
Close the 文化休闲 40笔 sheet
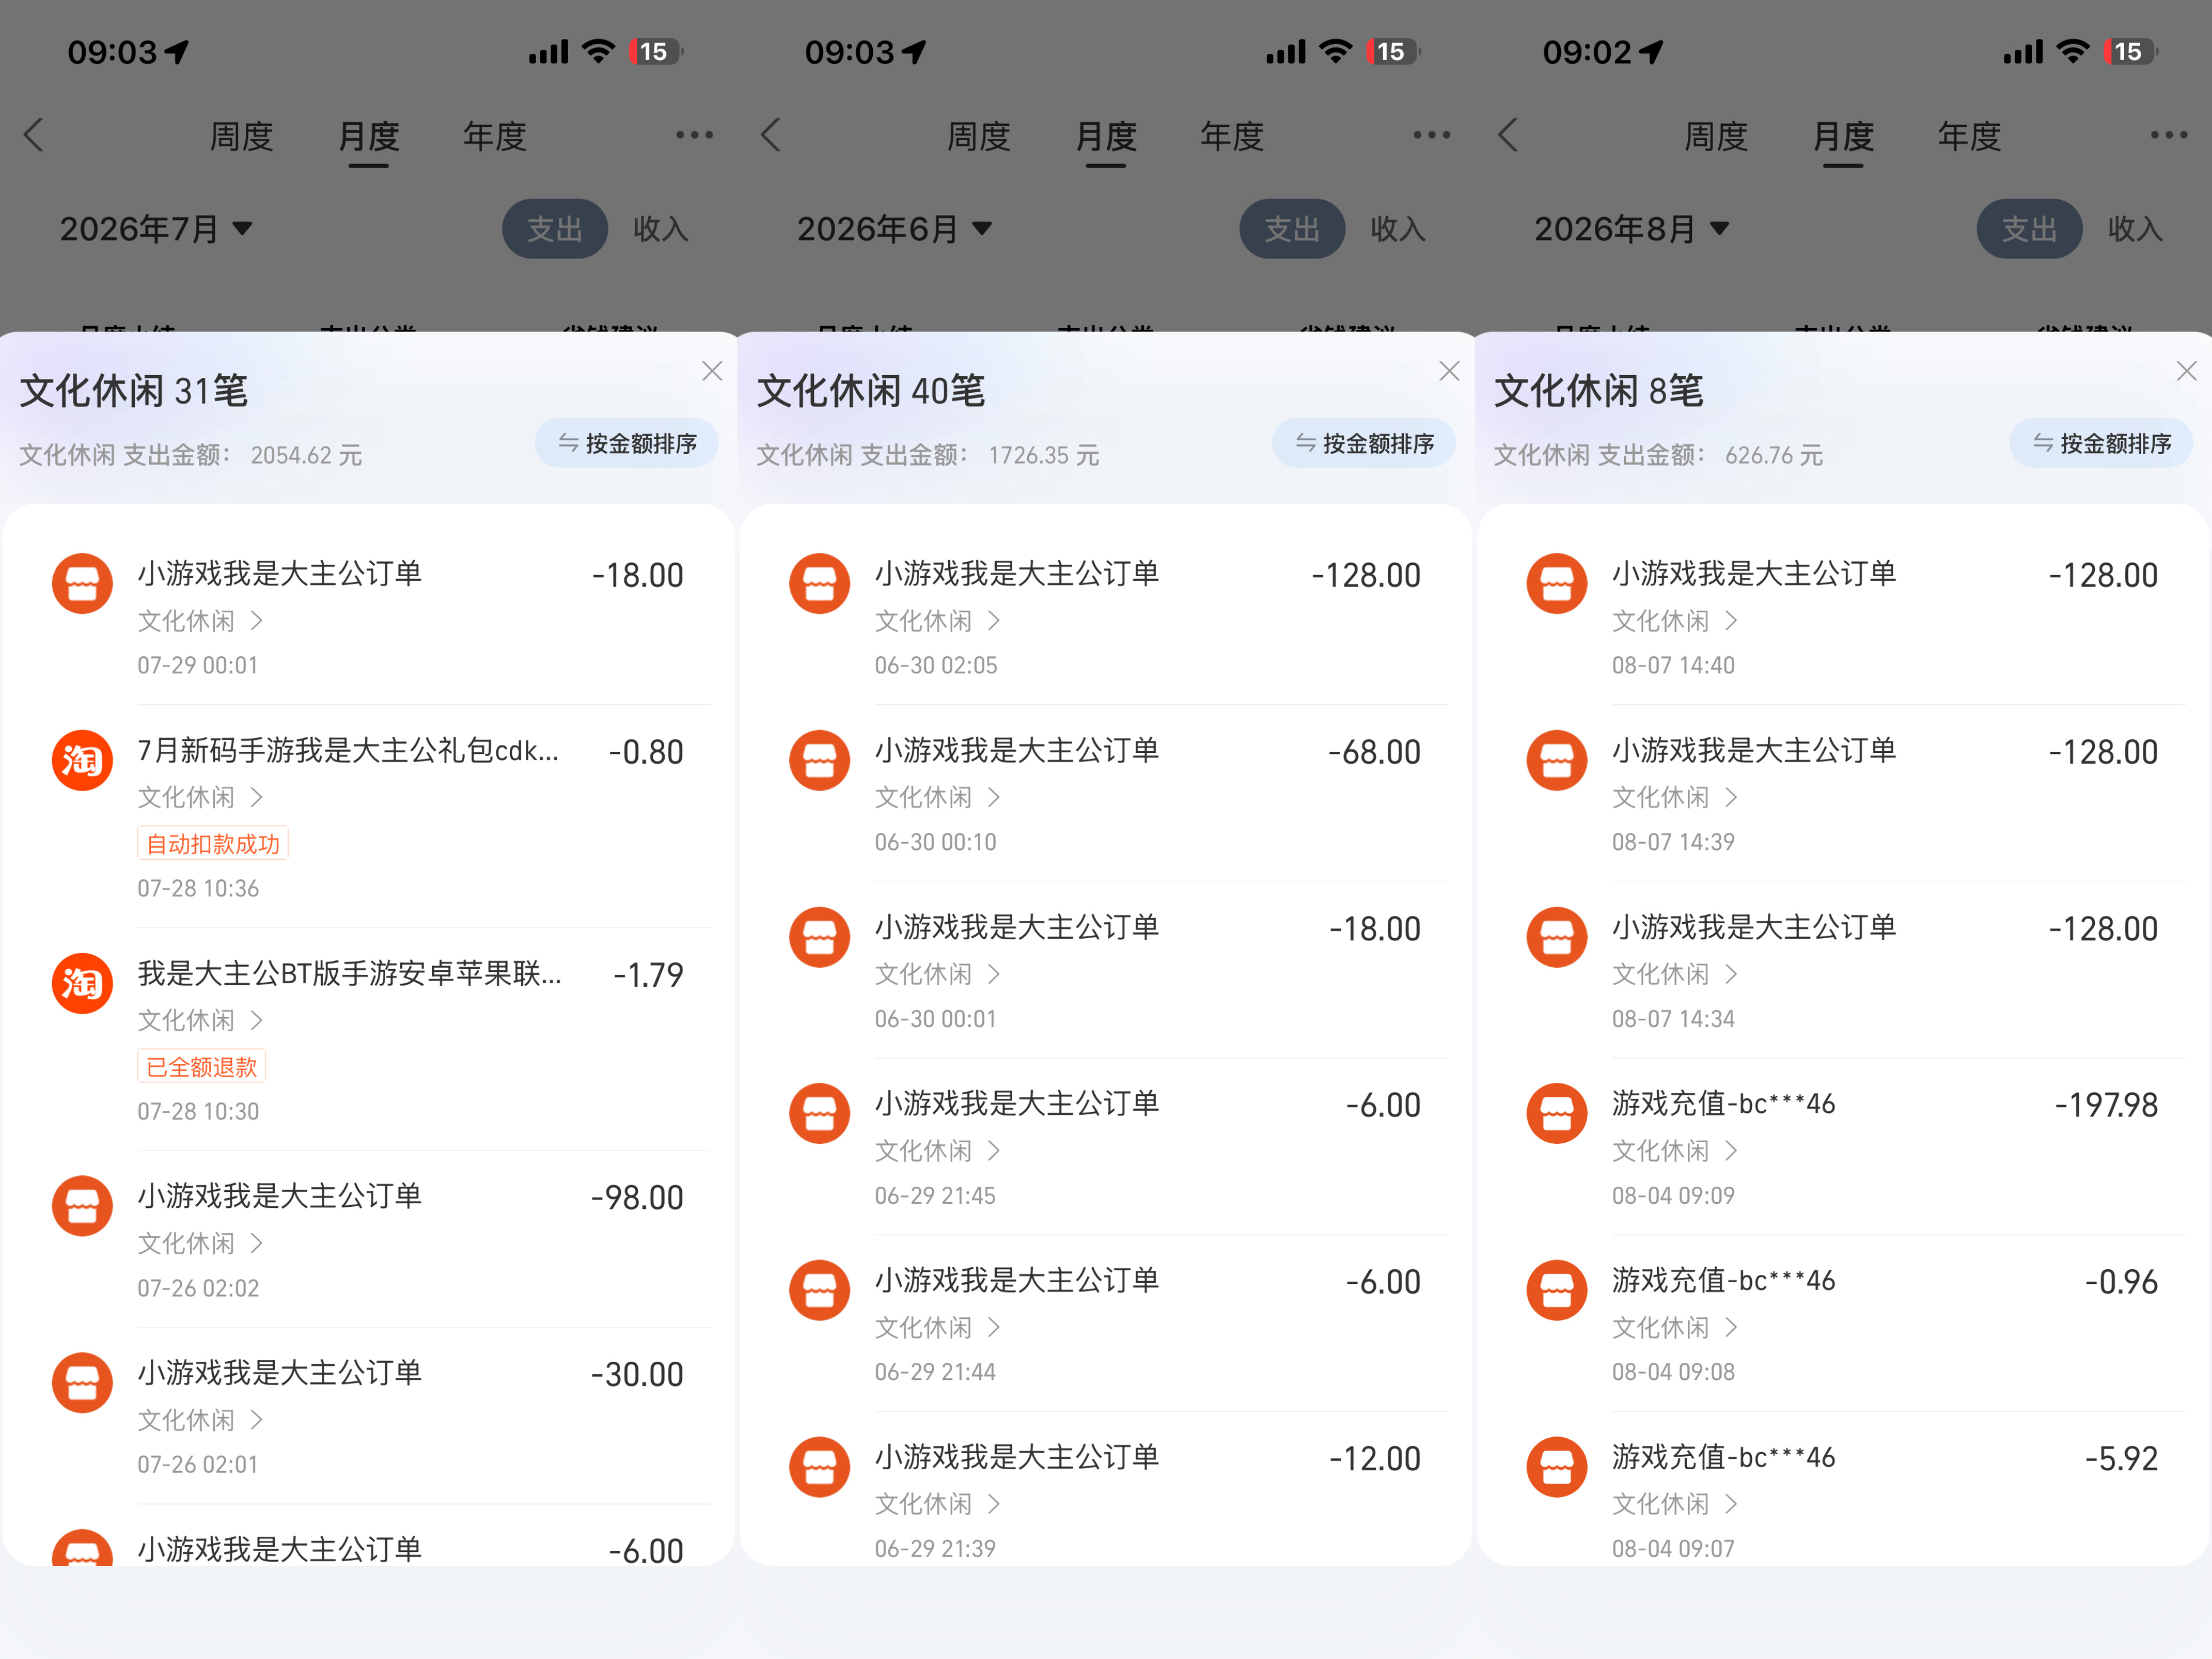point(1449,371)
